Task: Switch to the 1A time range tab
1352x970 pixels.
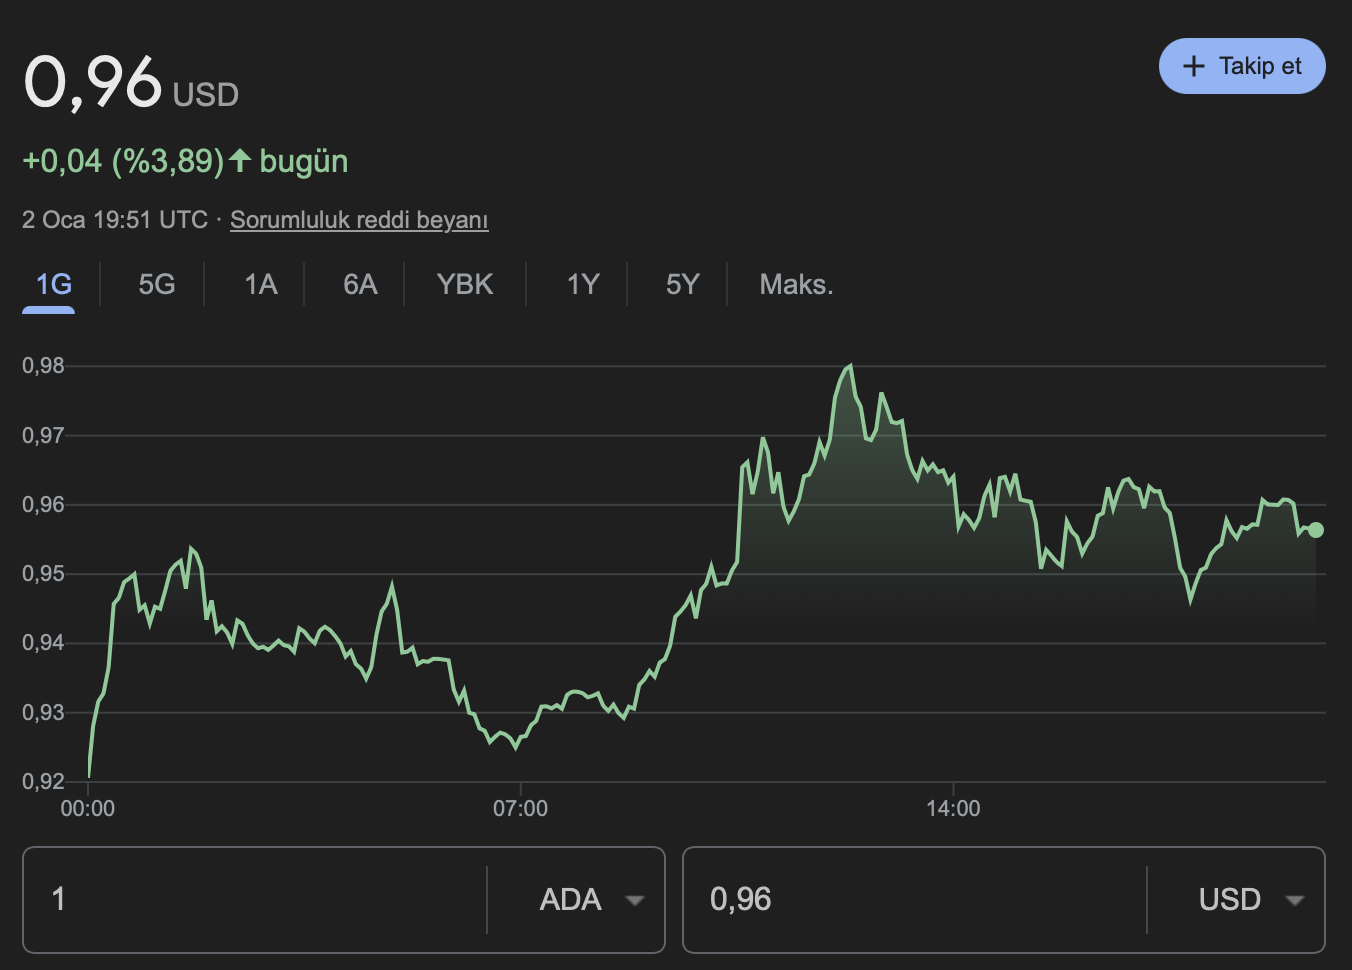Action: [x=261, y=285]
